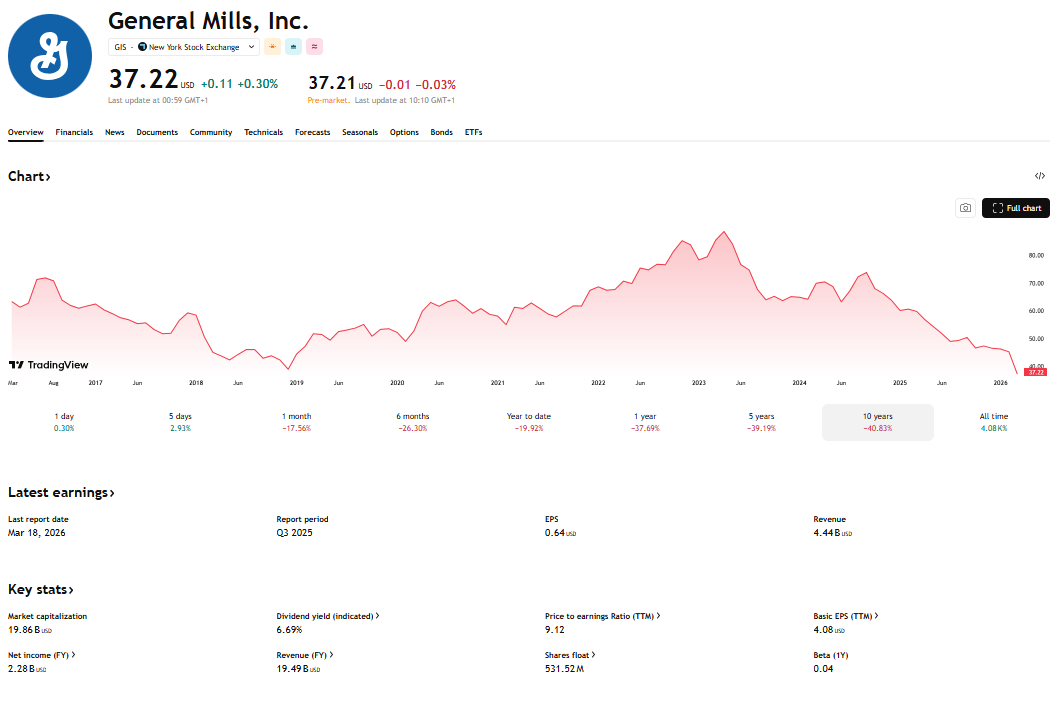Click the 37.22 current price label on chart axis
Viewport: 1060px width, 711px height.
pyautogui.click(x=1036, y=372)
